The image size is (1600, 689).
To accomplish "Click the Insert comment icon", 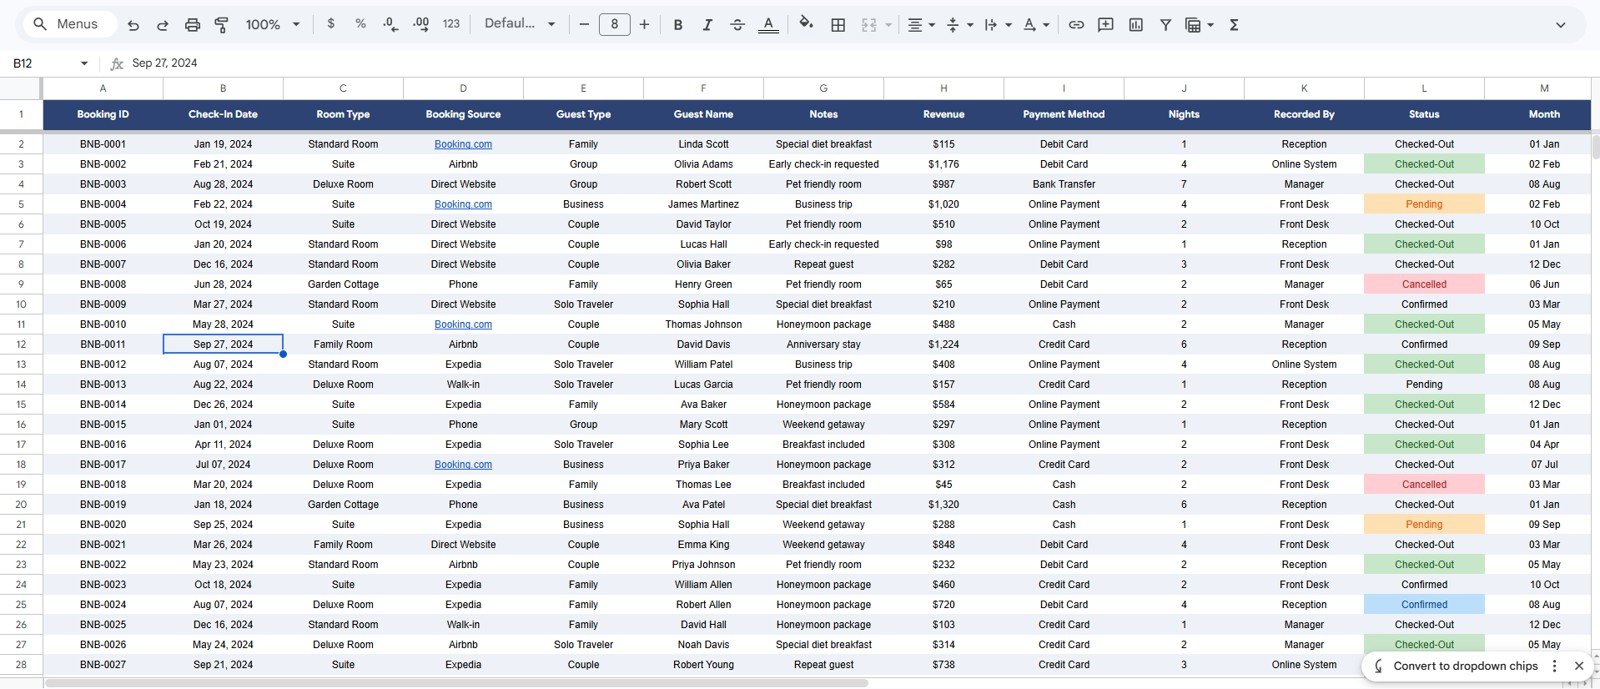I will pos(1106,25).
